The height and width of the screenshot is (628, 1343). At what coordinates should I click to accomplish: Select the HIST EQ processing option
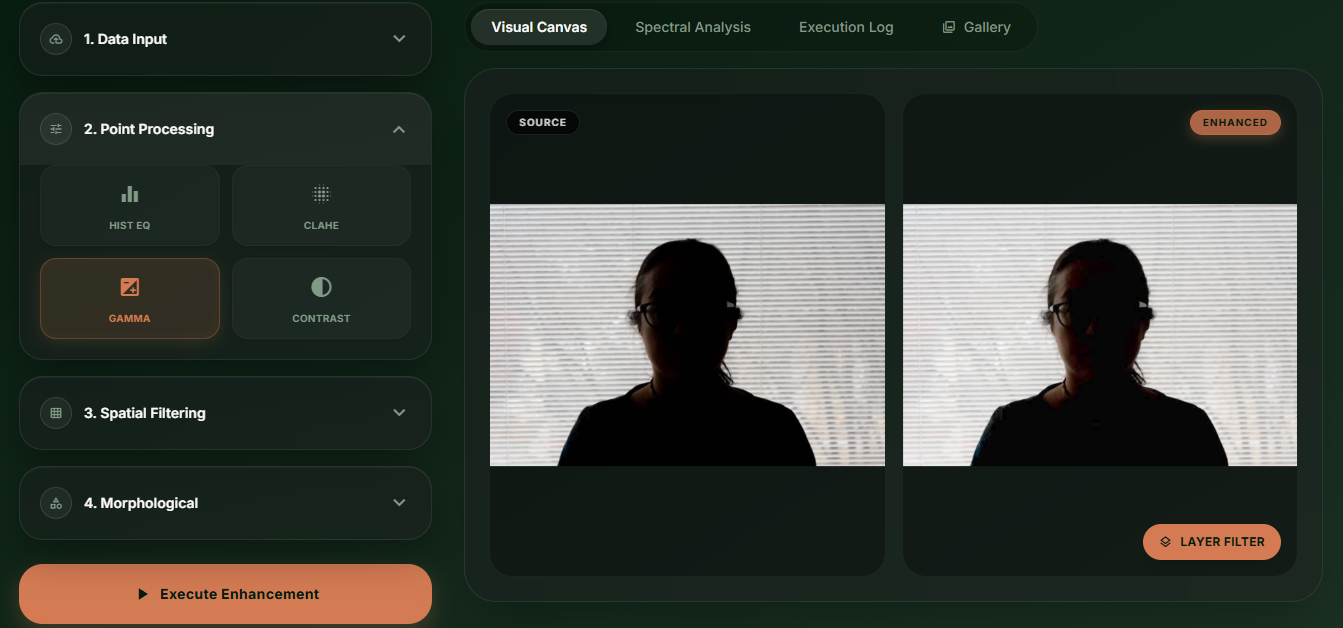(130, 206)
